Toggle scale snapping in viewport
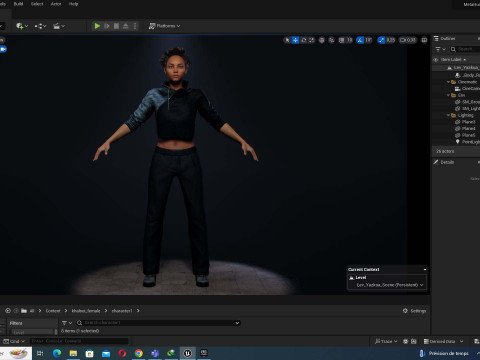 (x=381, y=40)
